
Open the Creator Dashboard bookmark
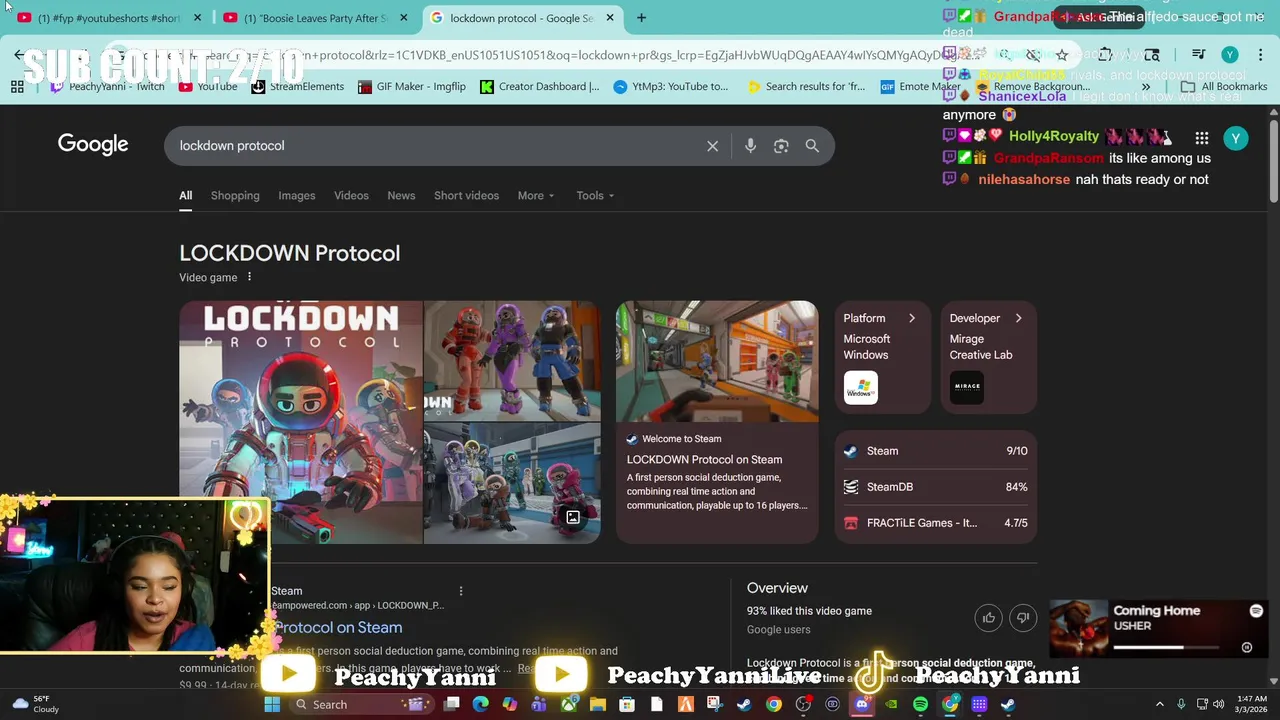(x=539, y=87)
